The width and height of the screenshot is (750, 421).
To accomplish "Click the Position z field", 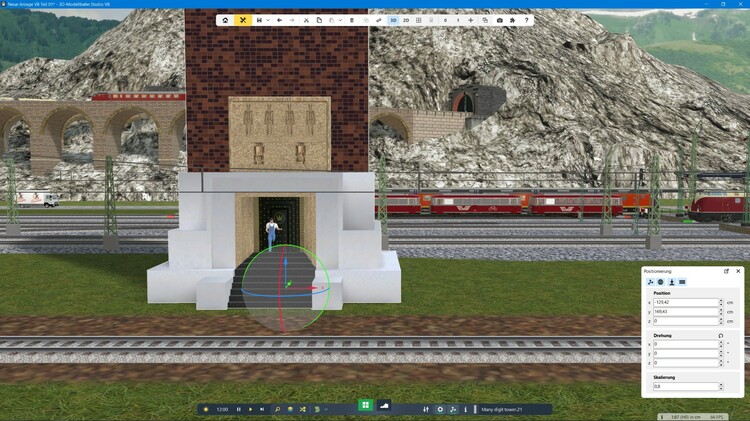I will 685,321.
